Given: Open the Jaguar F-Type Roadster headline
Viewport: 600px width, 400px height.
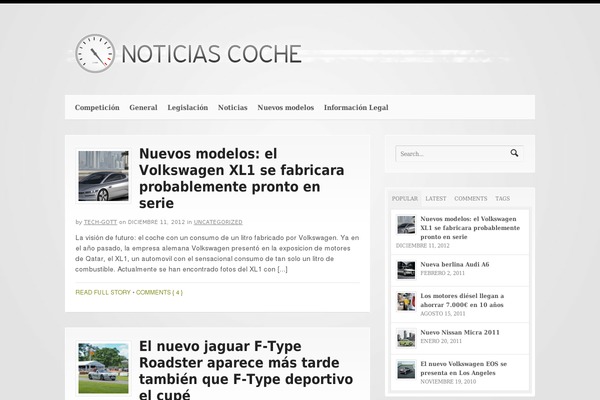Looking at the screenshot, I should [246, 370].
